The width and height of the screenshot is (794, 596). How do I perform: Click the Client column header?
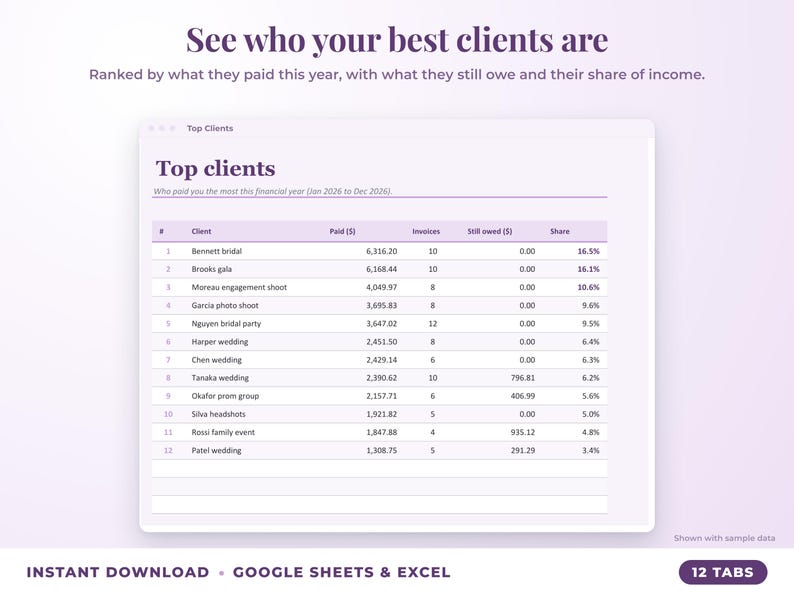click(x=201, y=231)
